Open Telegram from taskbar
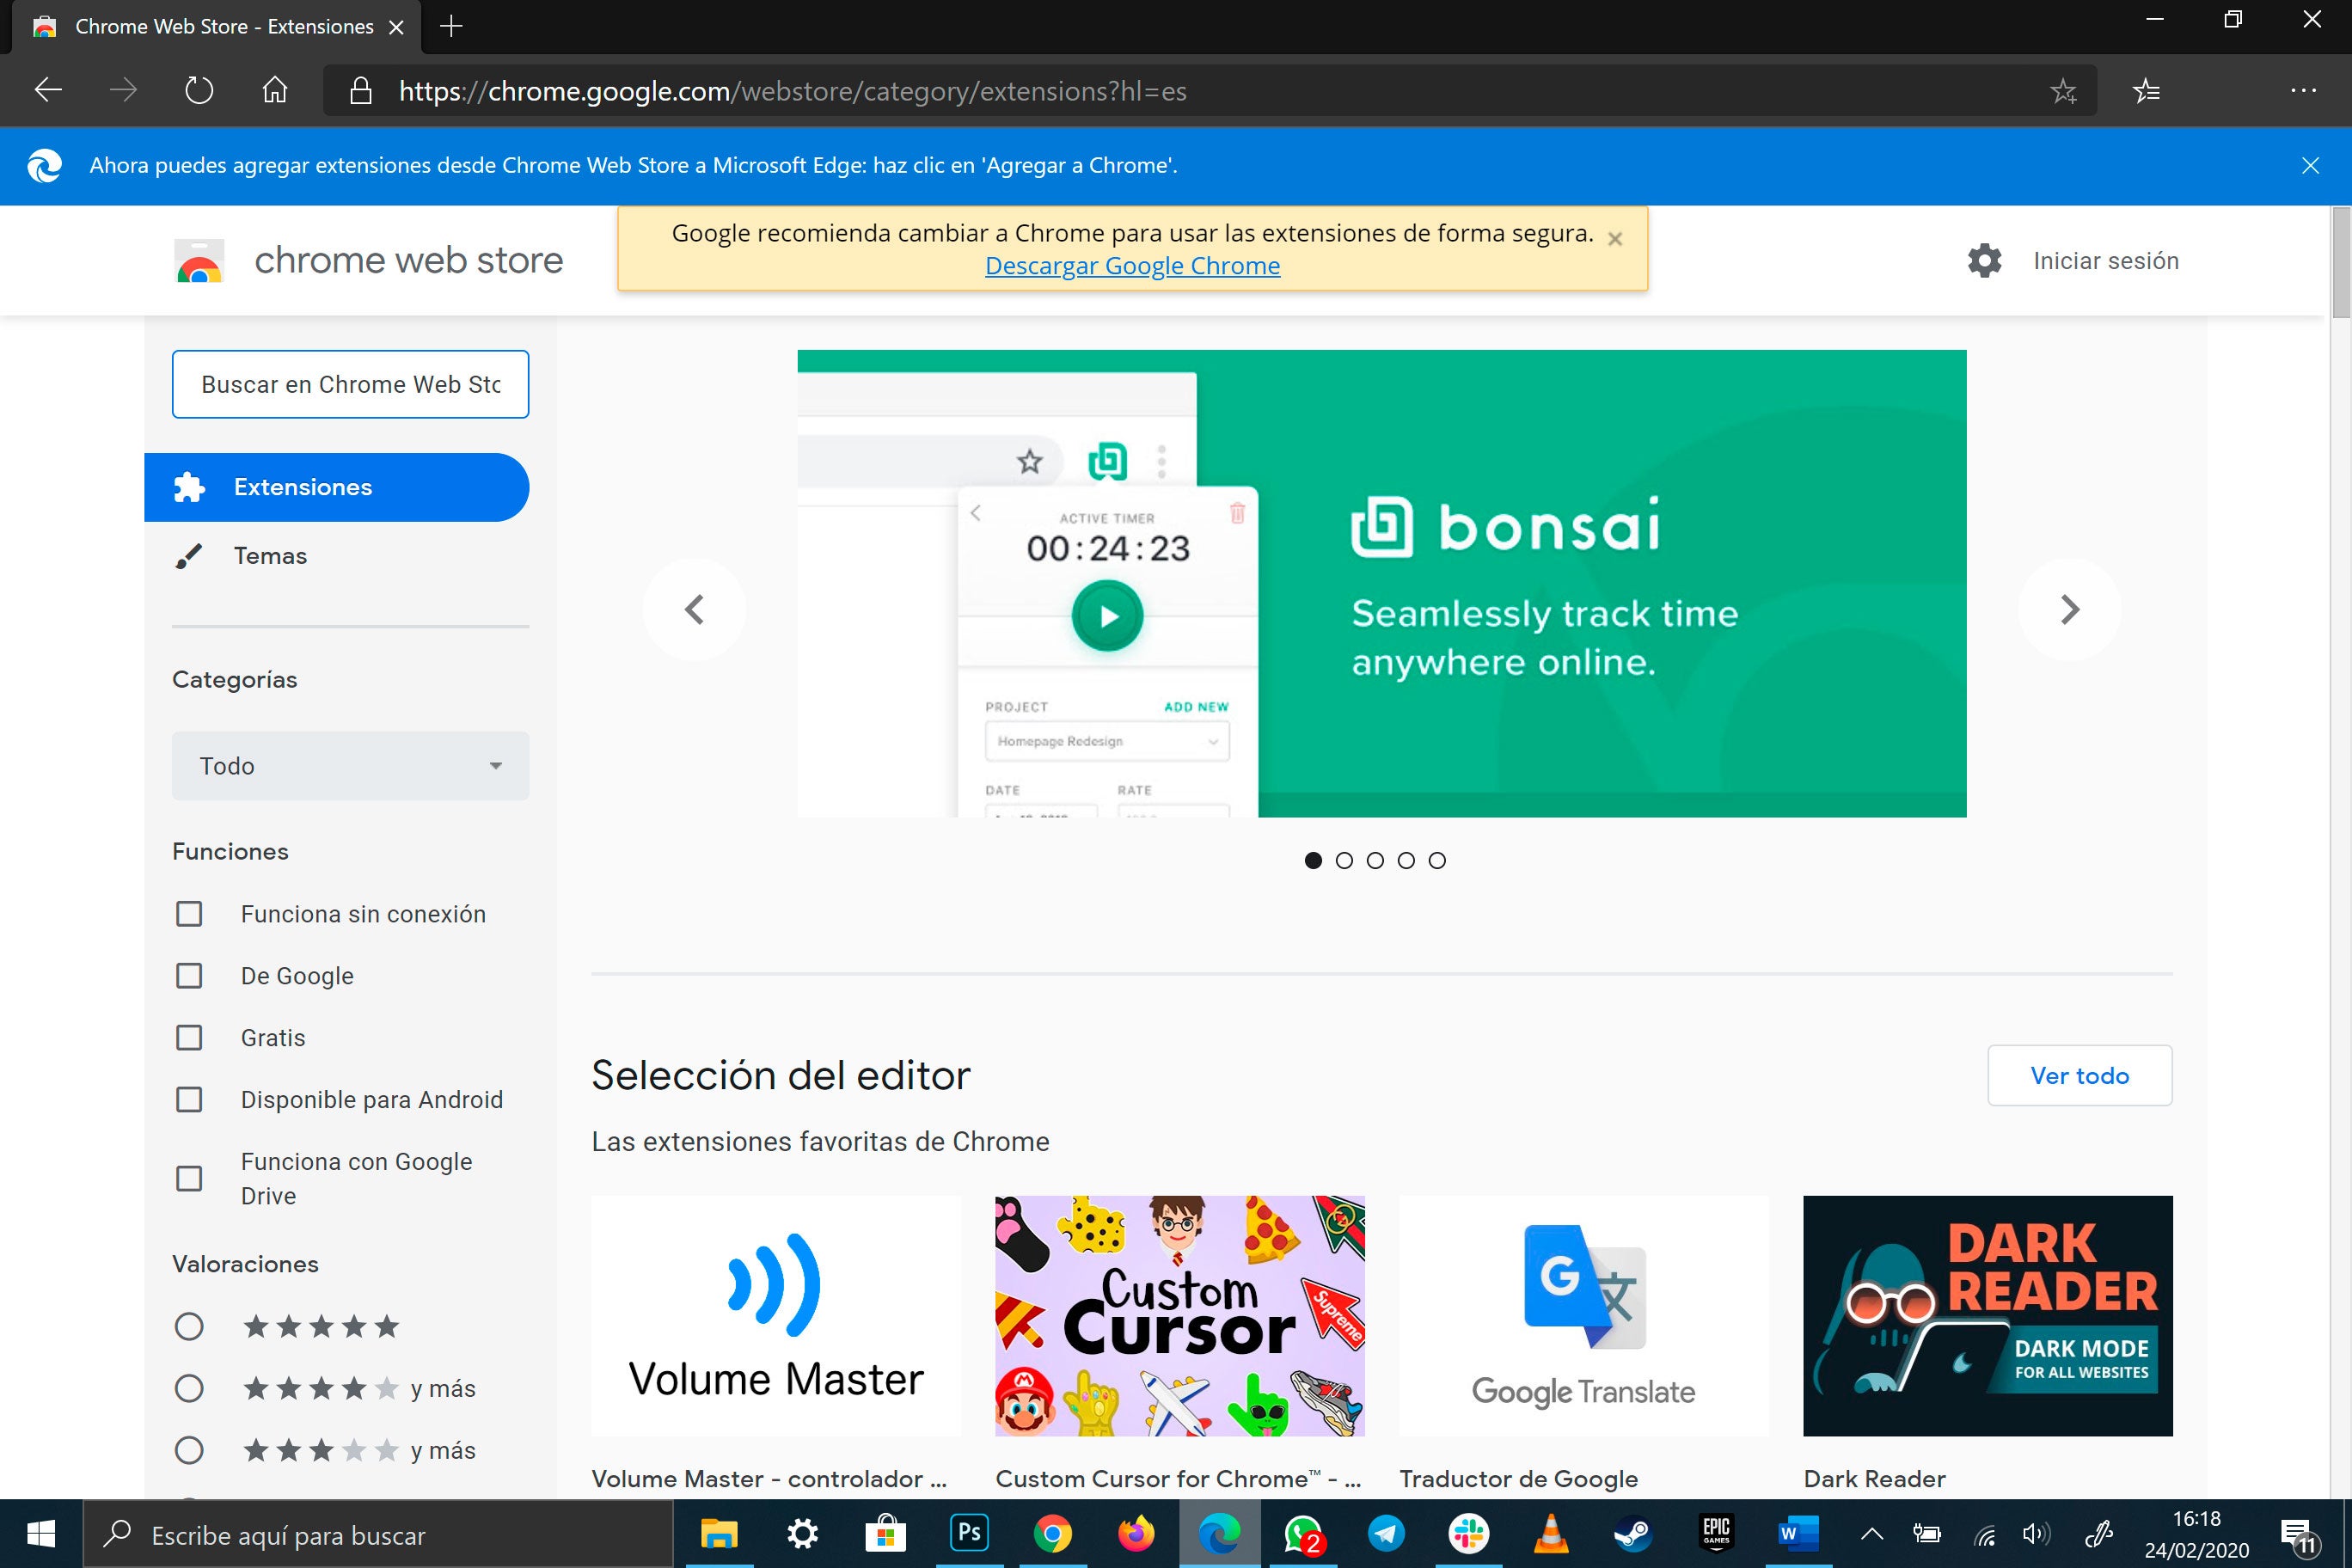The image size is (2352, 1568). tap(1385, 1533)
